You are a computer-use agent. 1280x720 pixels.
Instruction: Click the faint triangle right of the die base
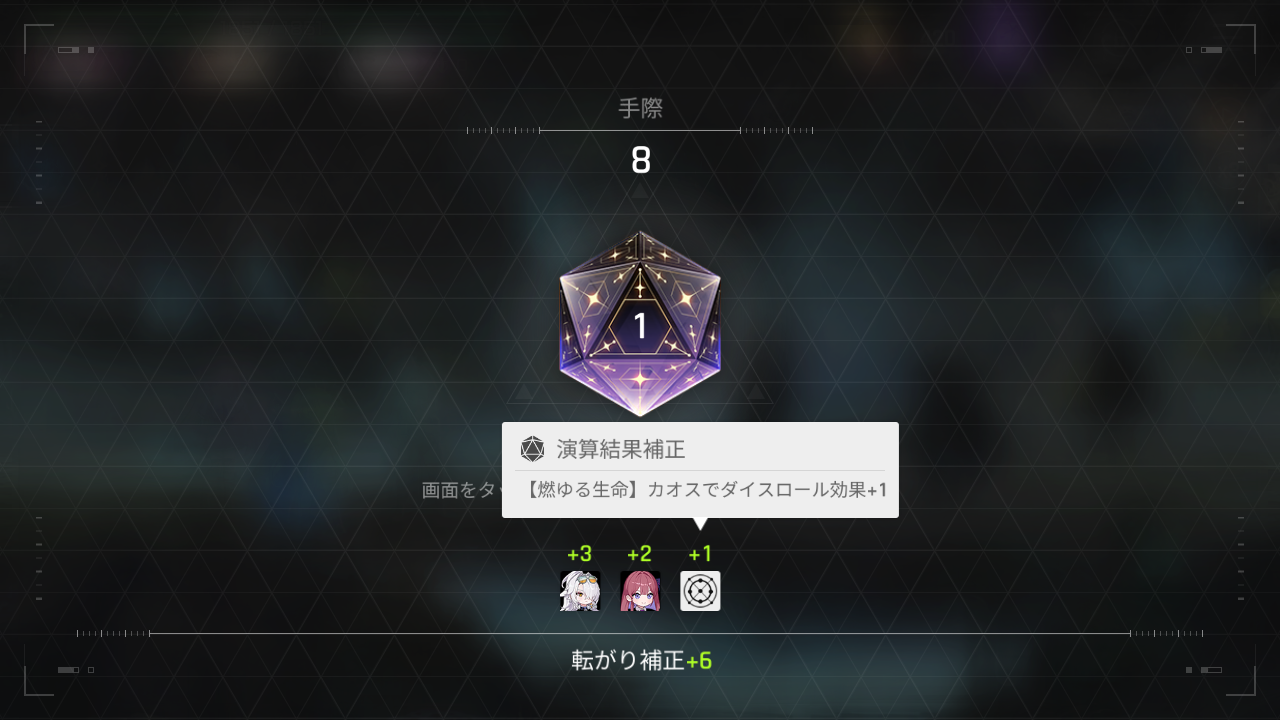pos(756,391)
